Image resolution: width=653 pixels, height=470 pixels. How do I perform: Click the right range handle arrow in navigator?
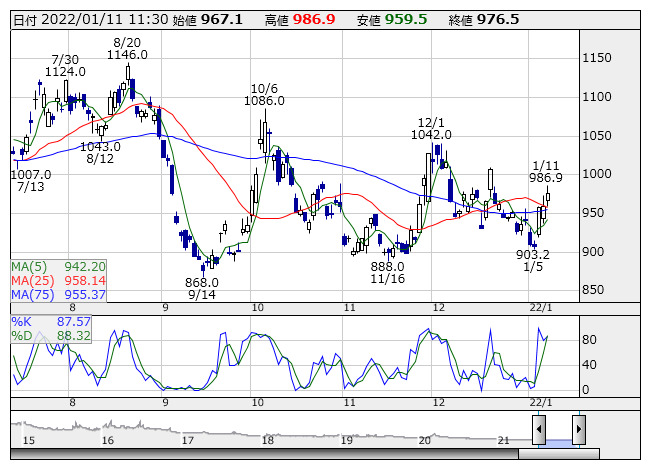tap(578, 429)
